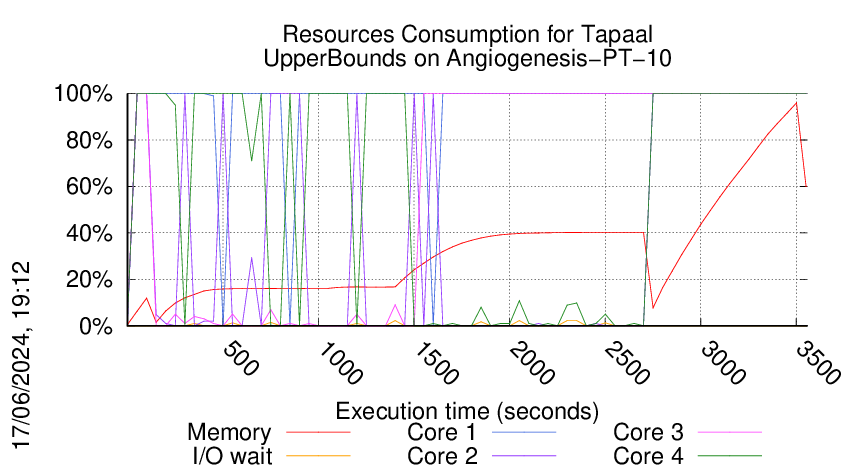
Task: Click the Core 3 legend label
Action: point(648,432)
